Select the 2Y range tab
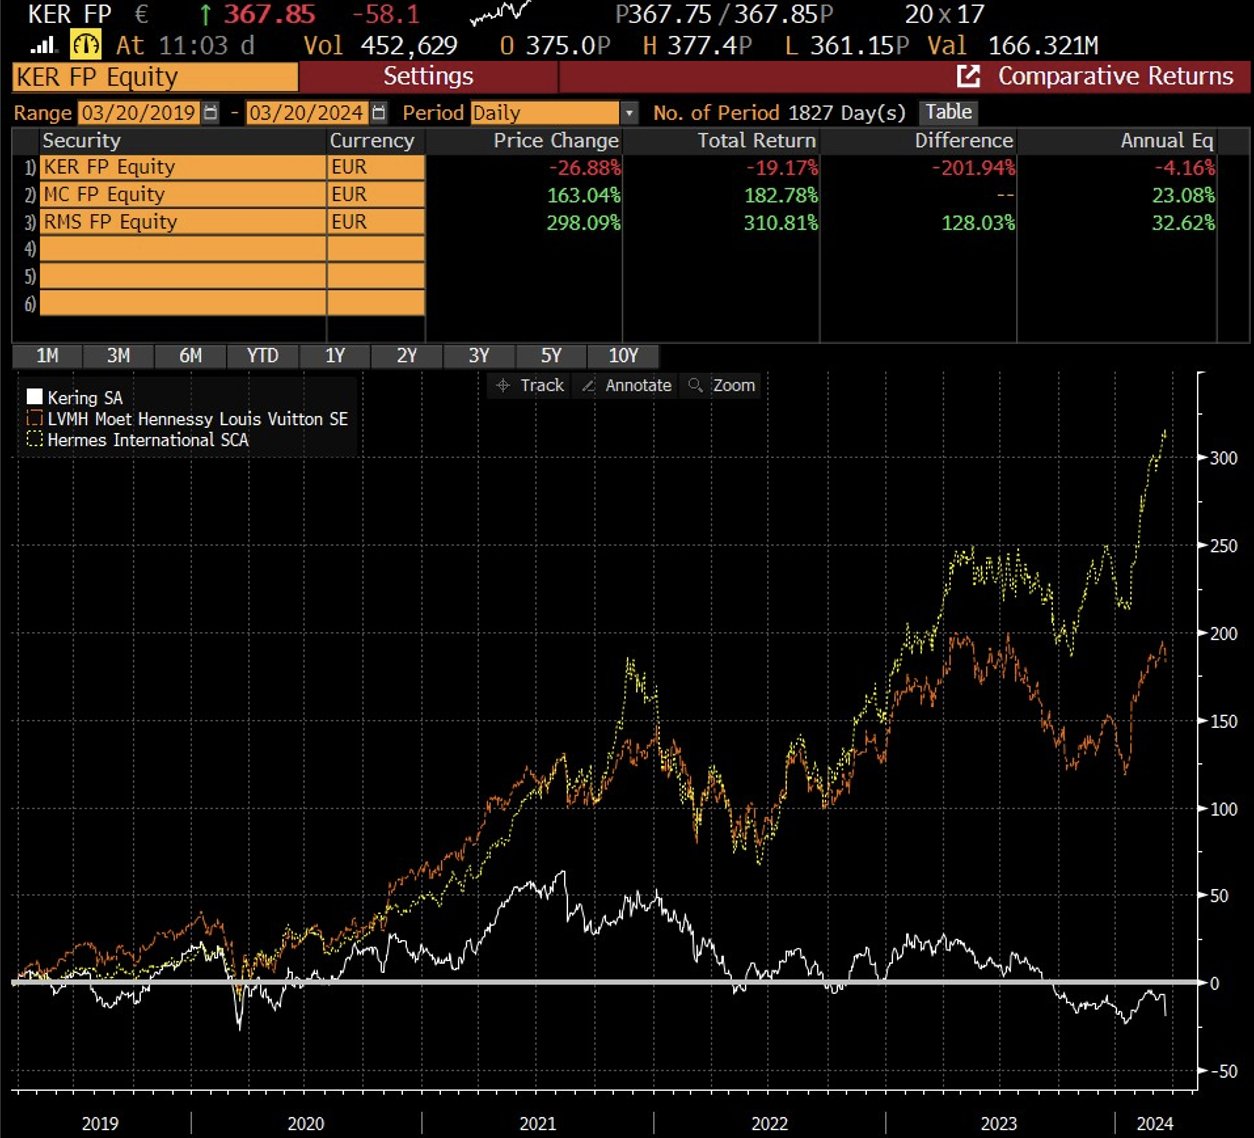Image resolution: width=1254 pixels, height=1138 pixels. click(x=407, y=356)
